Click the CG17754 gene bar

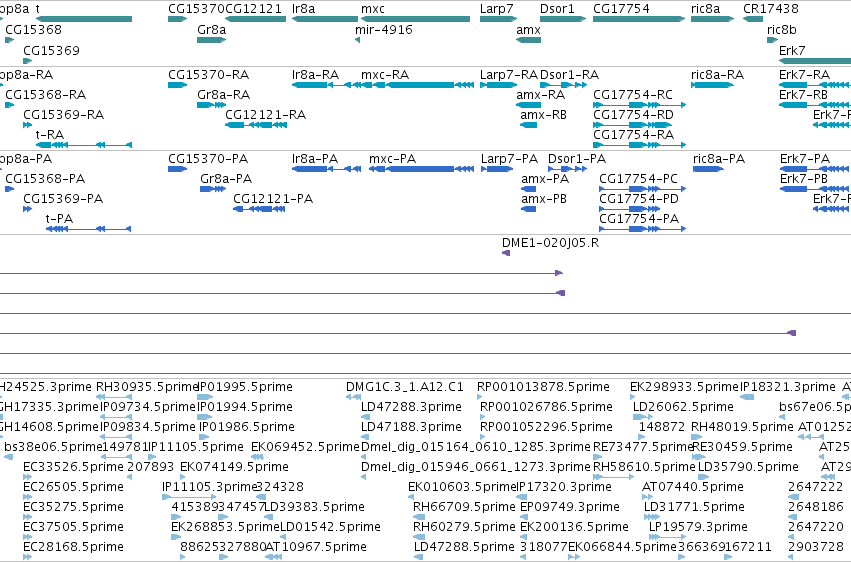coord(639,19)
